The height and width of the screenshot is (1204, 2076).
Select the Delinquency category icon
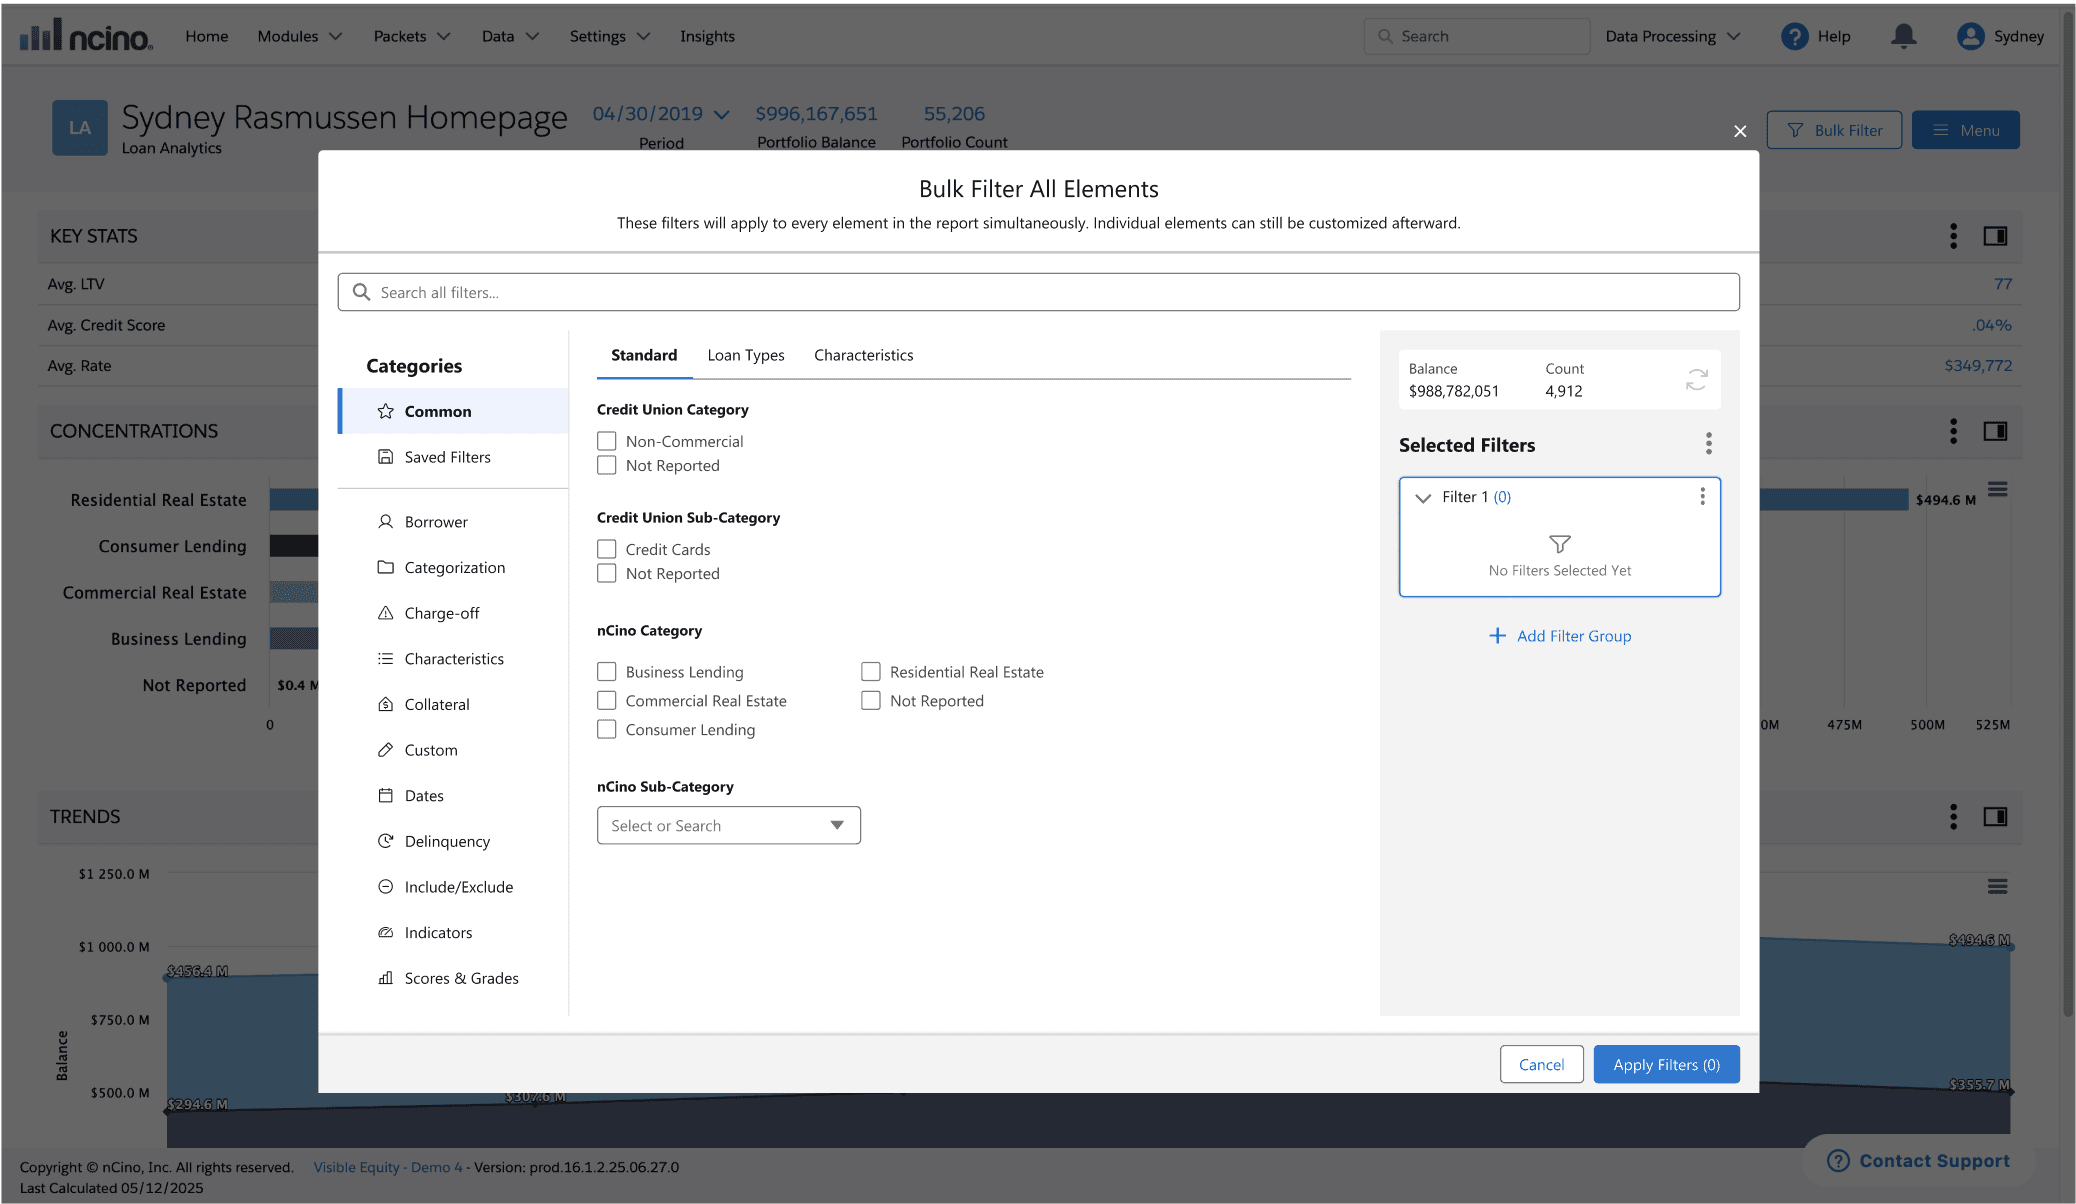(x=385, y=841)
